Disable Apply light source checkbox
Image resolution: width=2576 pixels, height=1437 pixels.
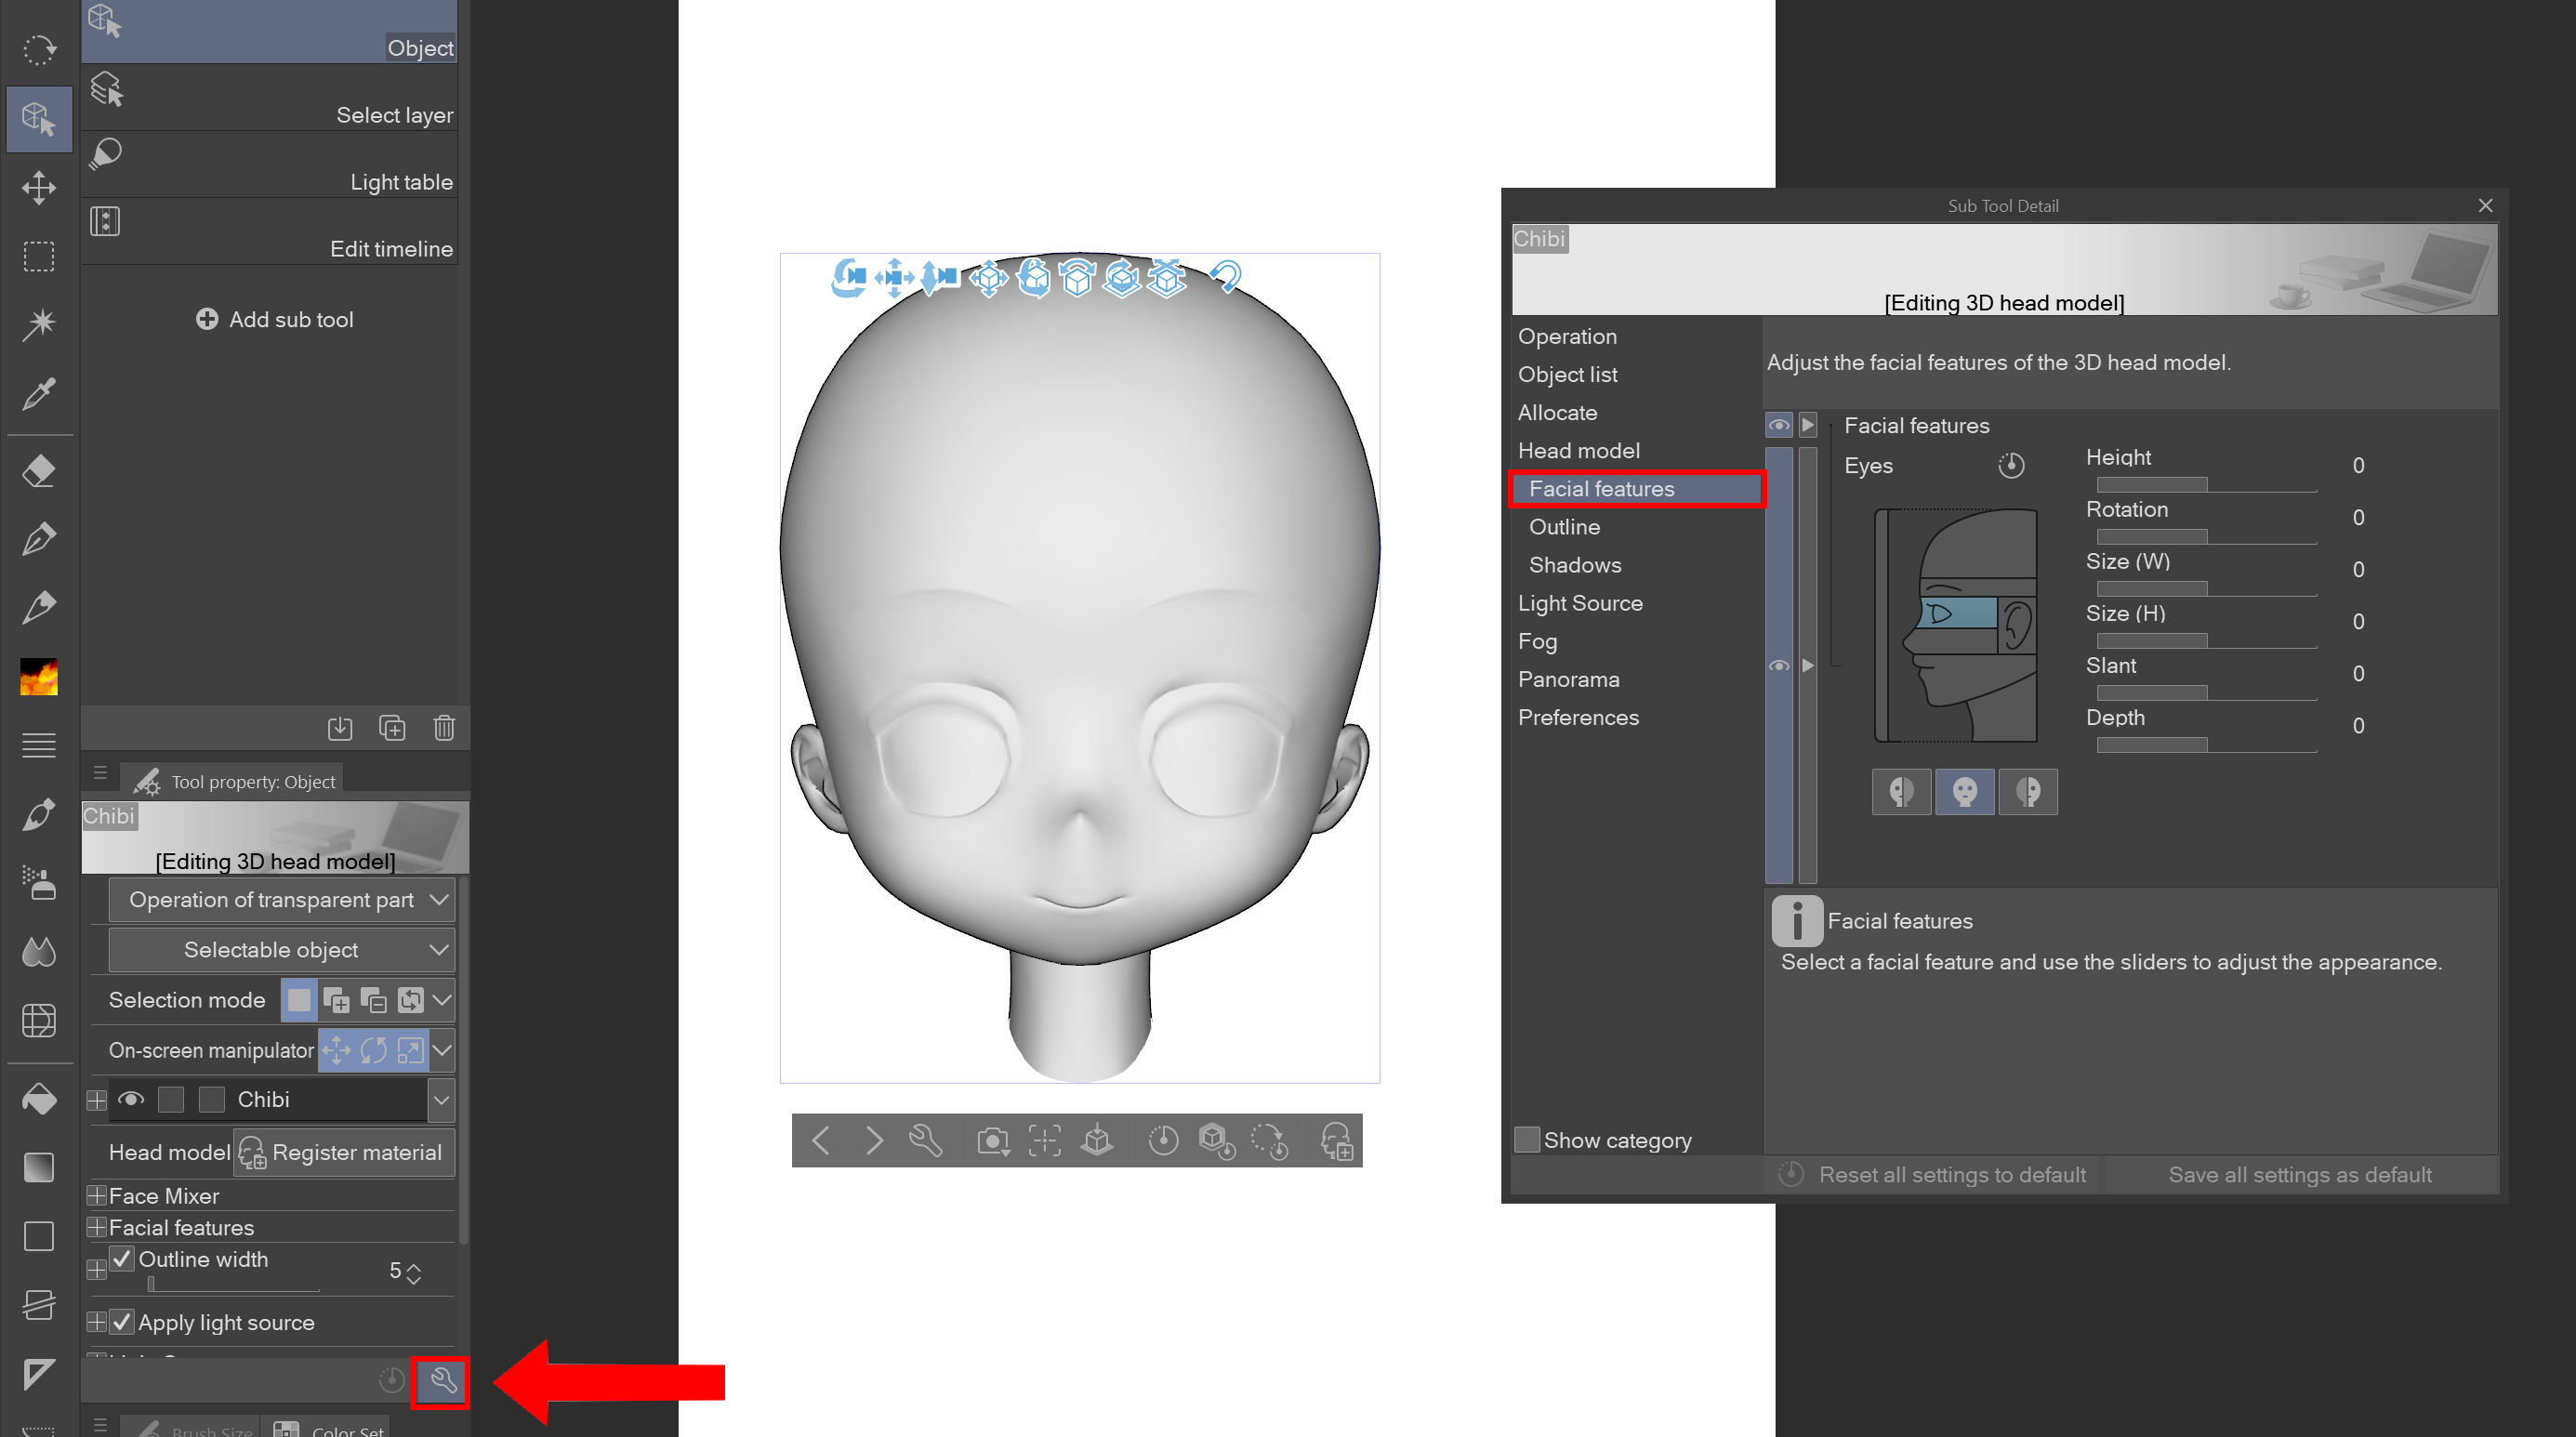click(x=122, y=1321)
